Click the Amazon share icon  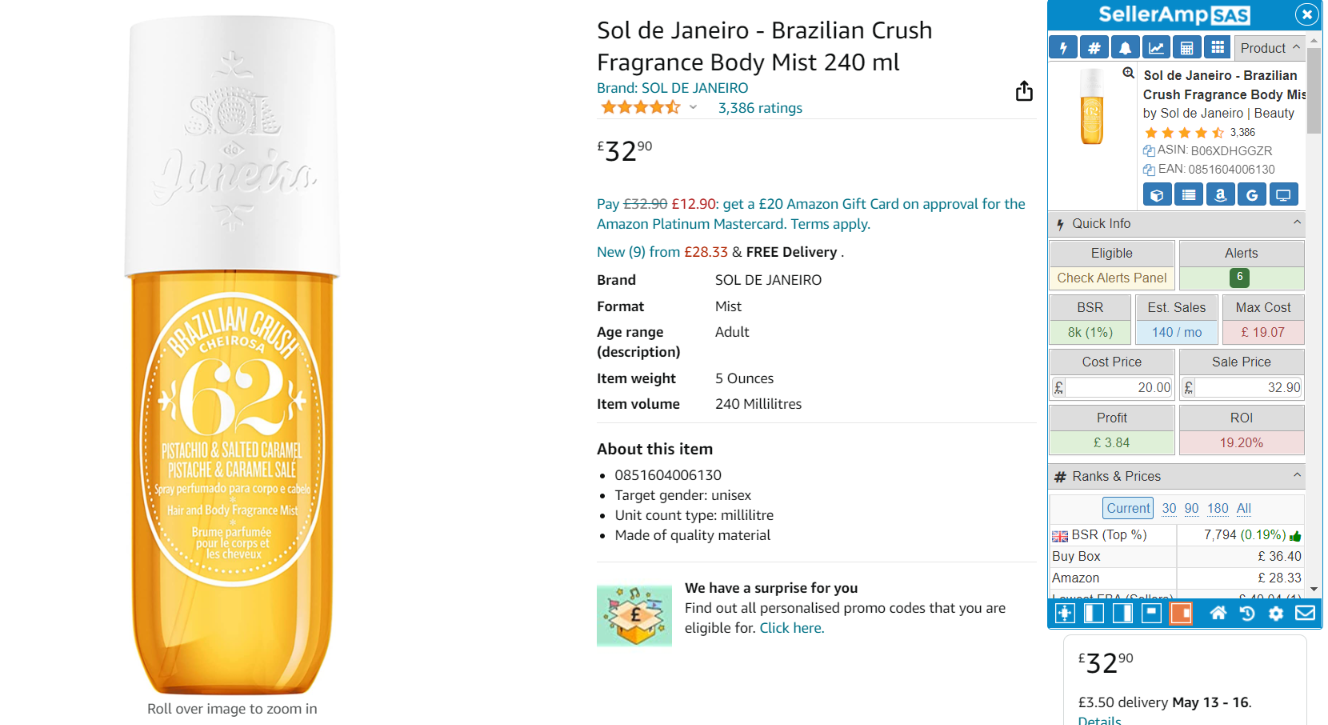pos(1024,92)
